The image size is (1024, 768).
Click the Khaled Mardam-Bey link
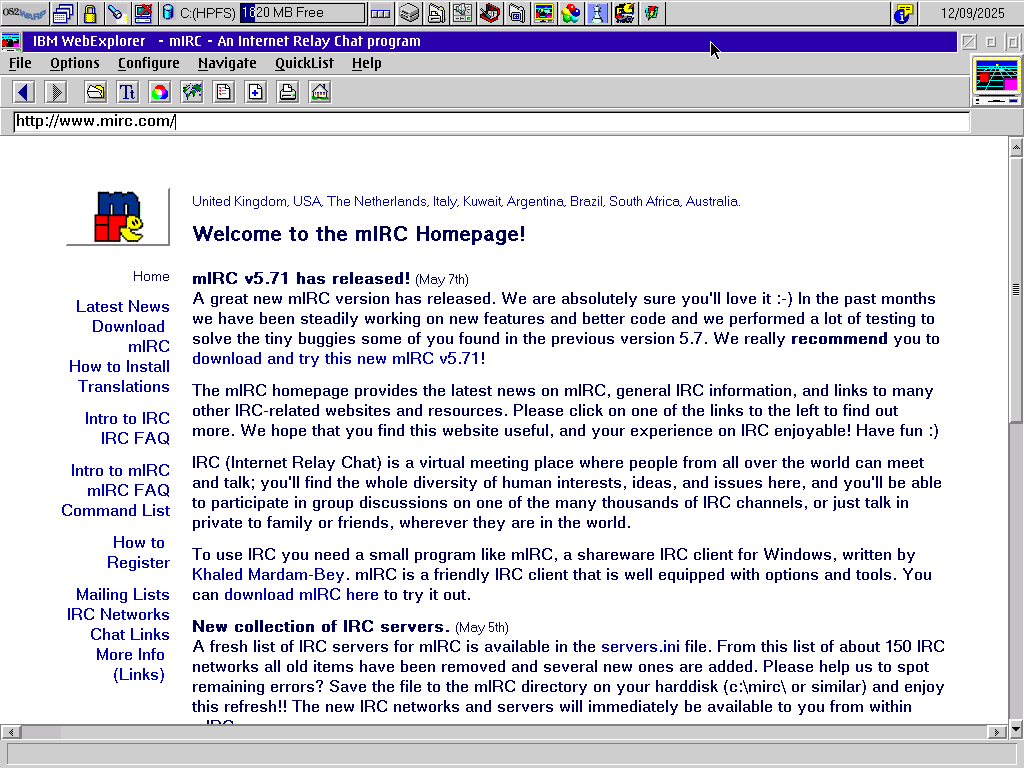pos(268,575)
